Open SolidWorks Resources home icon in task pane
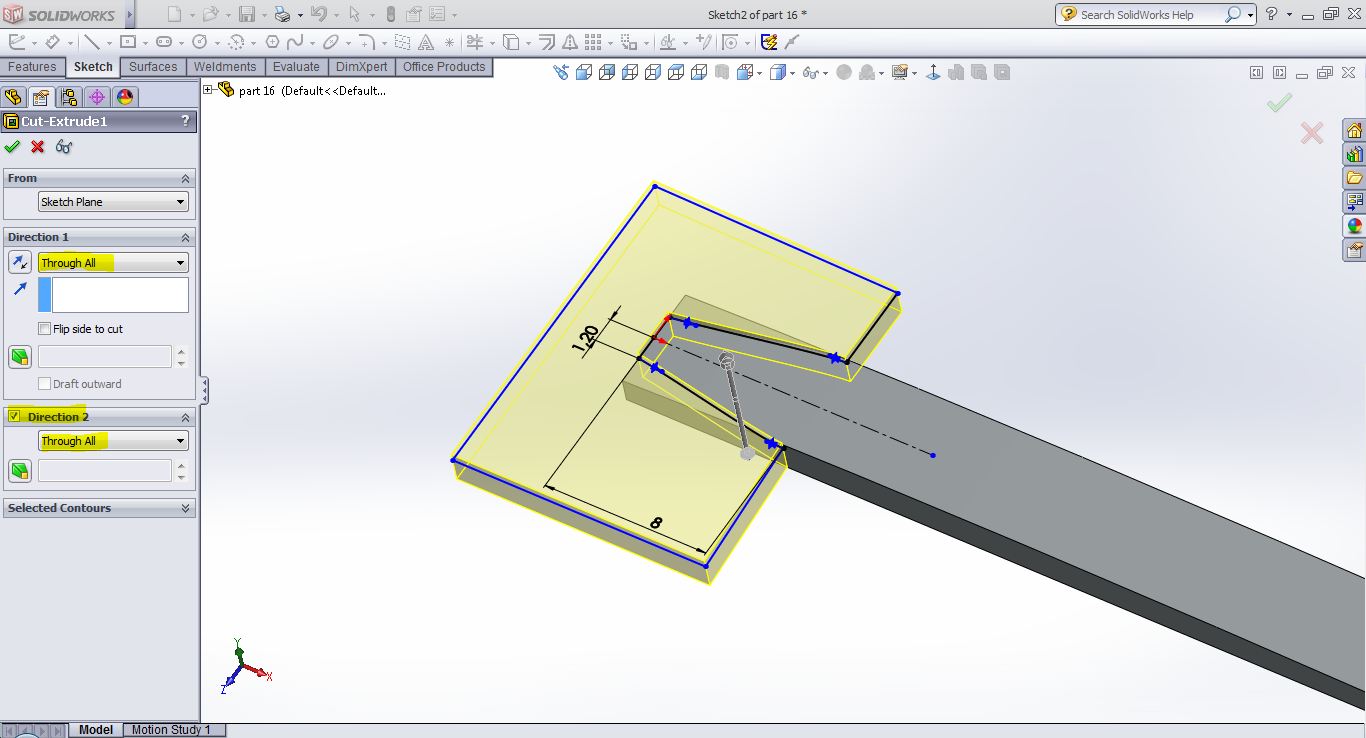1366x738 pixels. [1354, 131]
